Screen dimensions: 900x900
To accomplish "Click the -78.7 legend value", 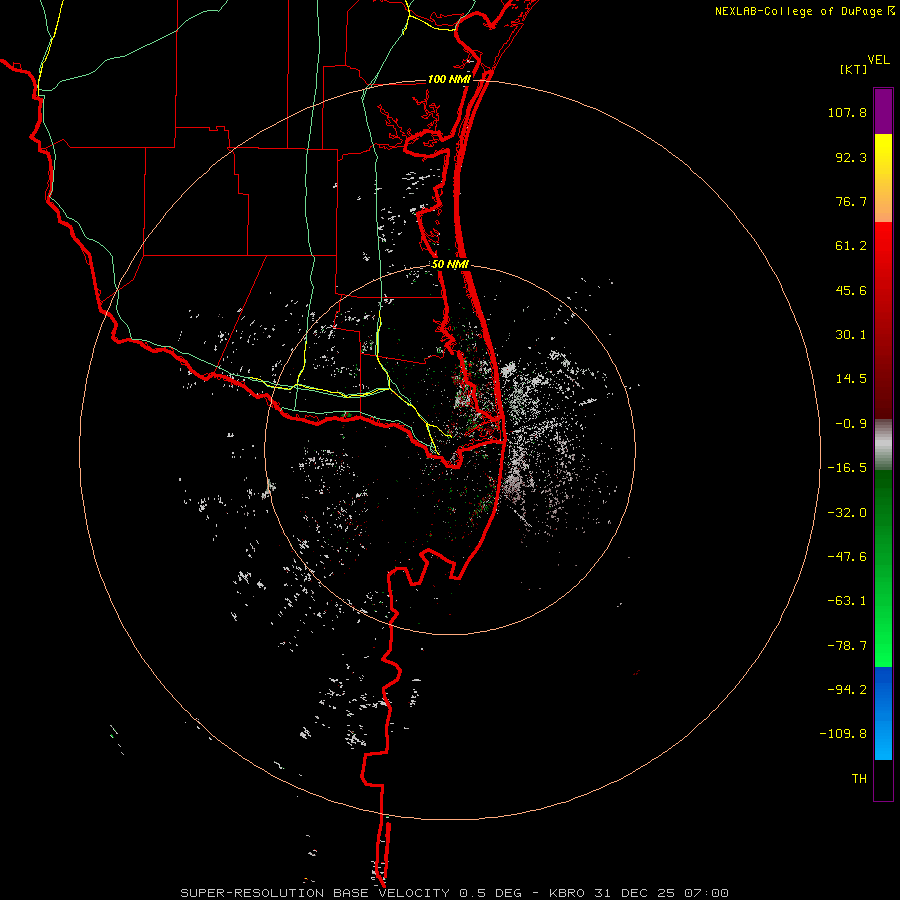I will (847, 646).
